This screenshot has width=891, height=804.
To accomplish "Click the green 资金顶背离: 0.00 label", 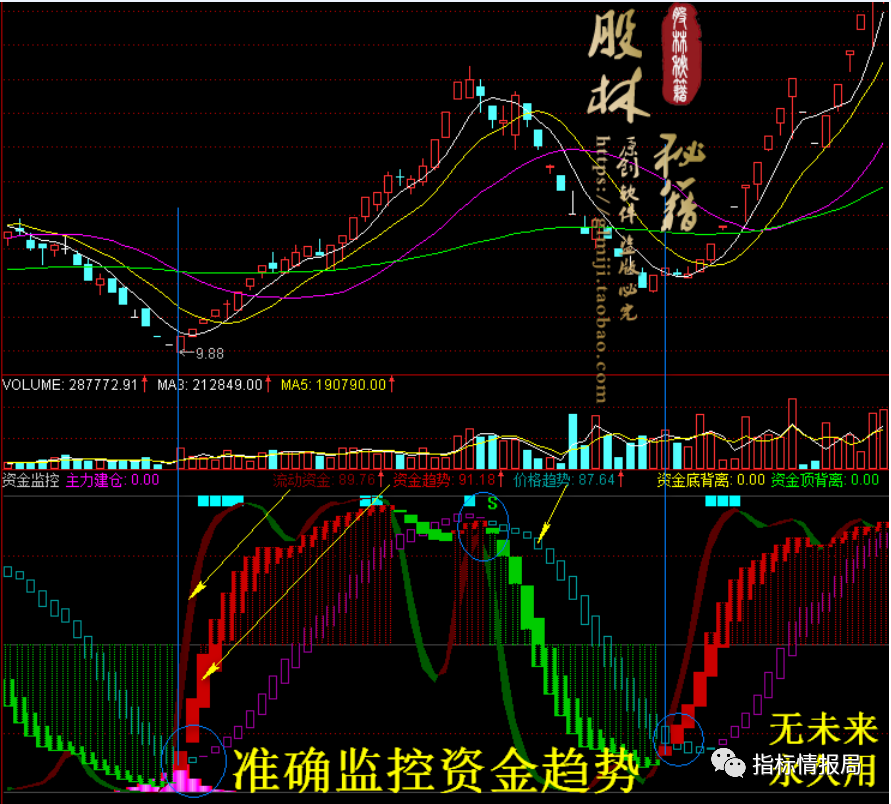I will tap(825, 480).
